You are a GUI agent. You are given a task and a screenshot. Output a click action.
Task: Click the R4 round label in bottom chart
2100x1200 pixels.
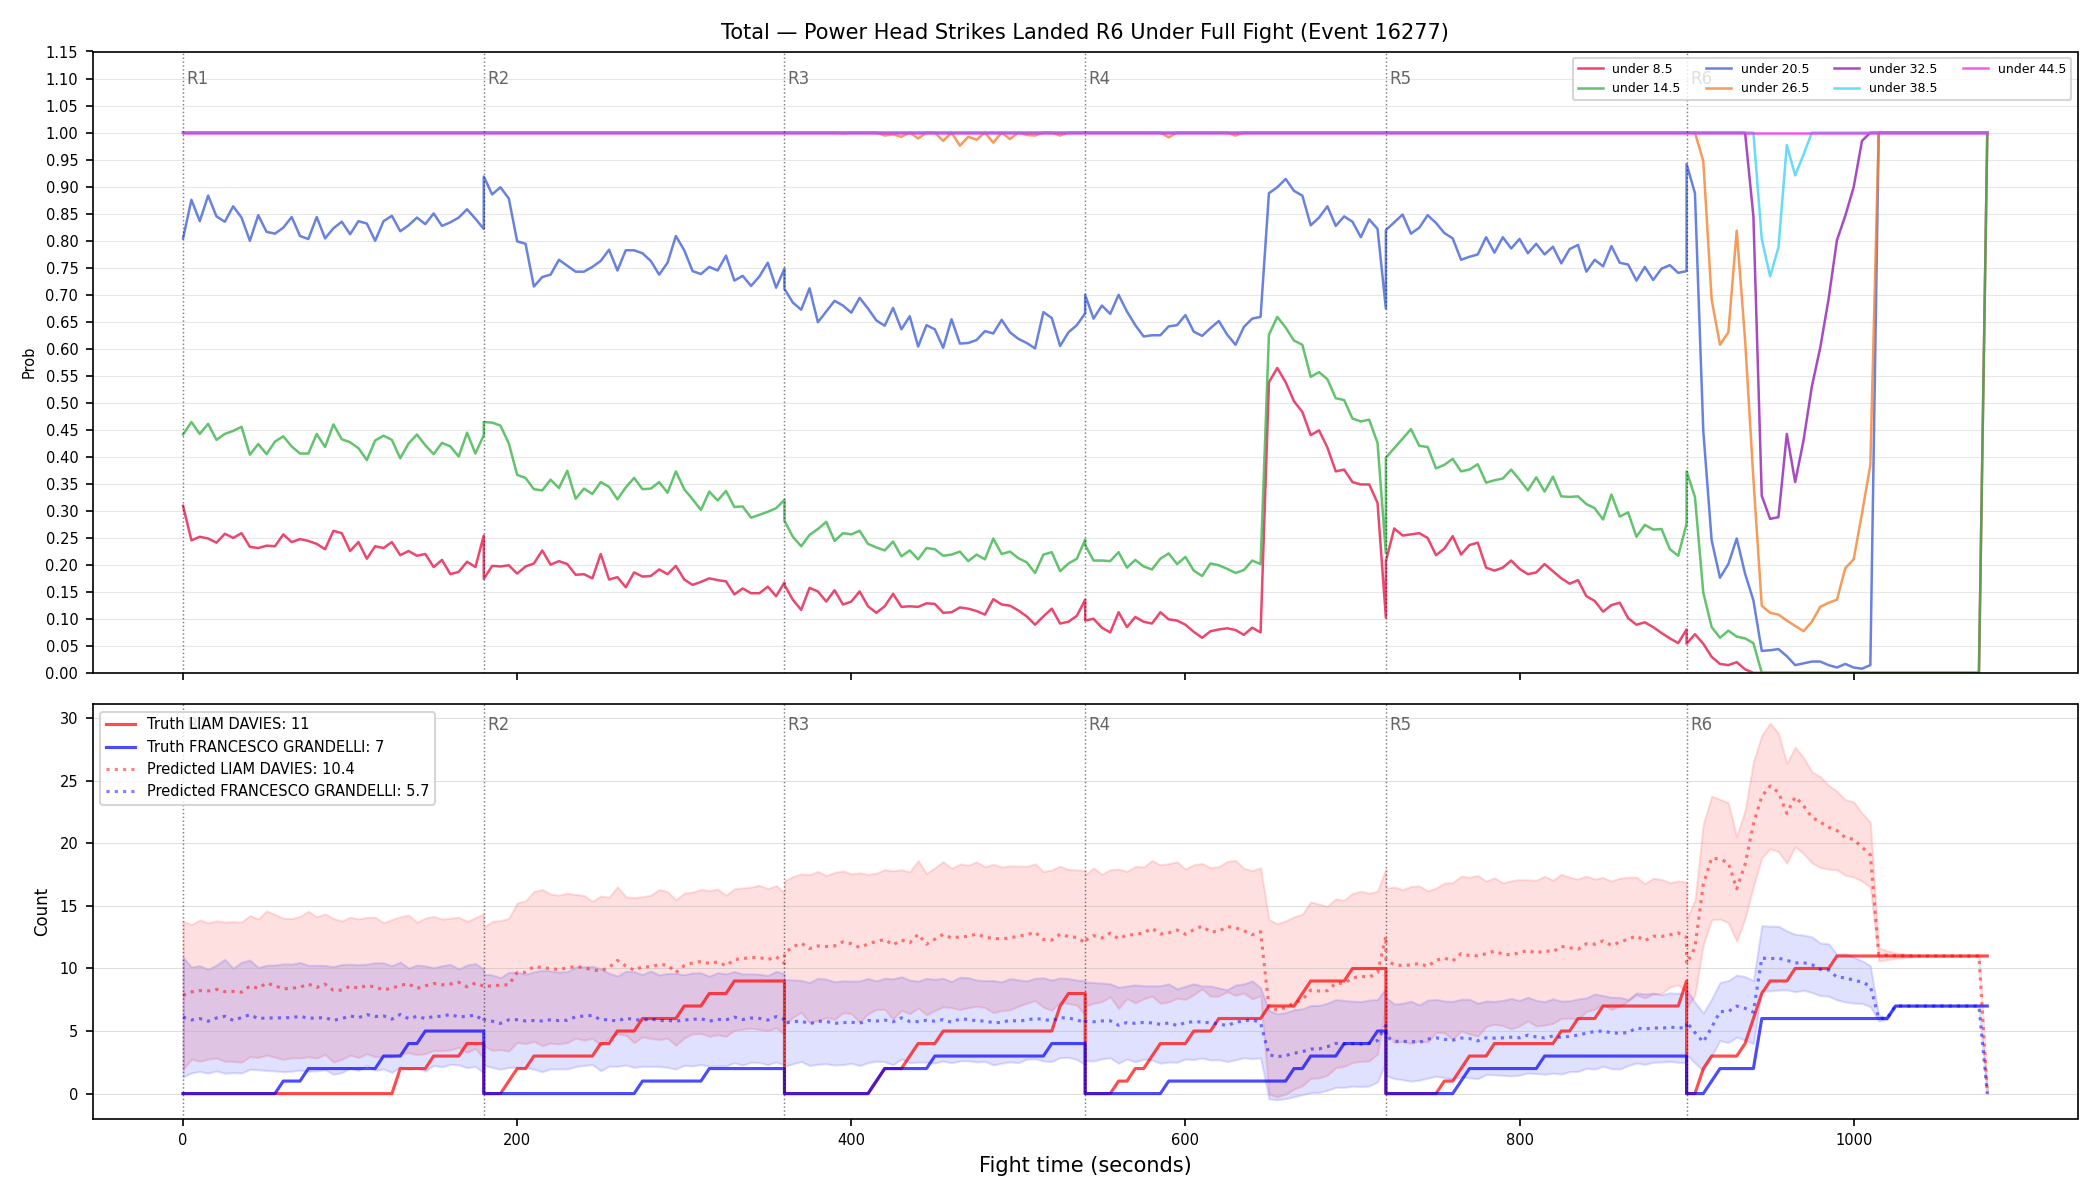pyautogui.click(x=1099, y=724)
